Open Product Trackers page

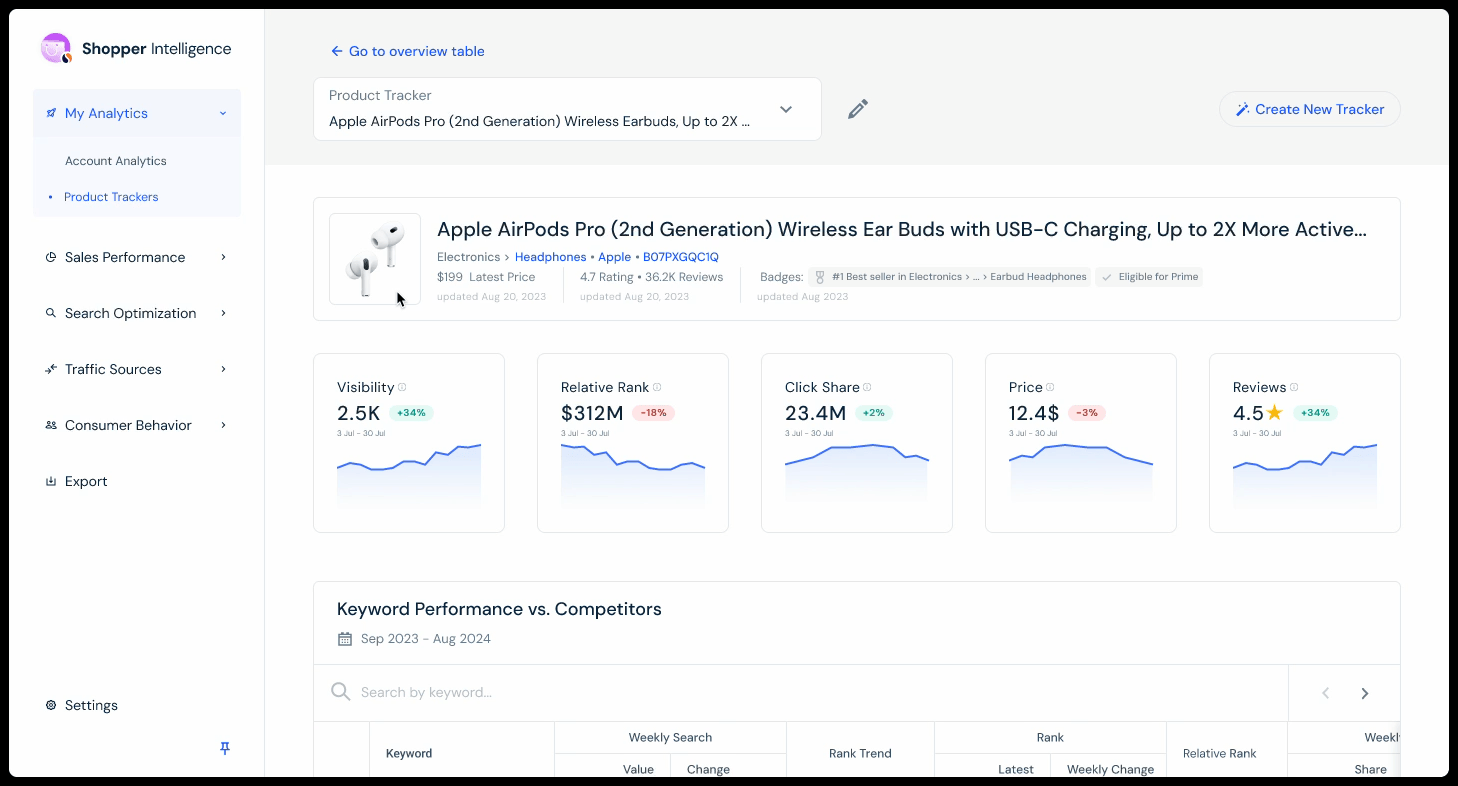[111, 197]
